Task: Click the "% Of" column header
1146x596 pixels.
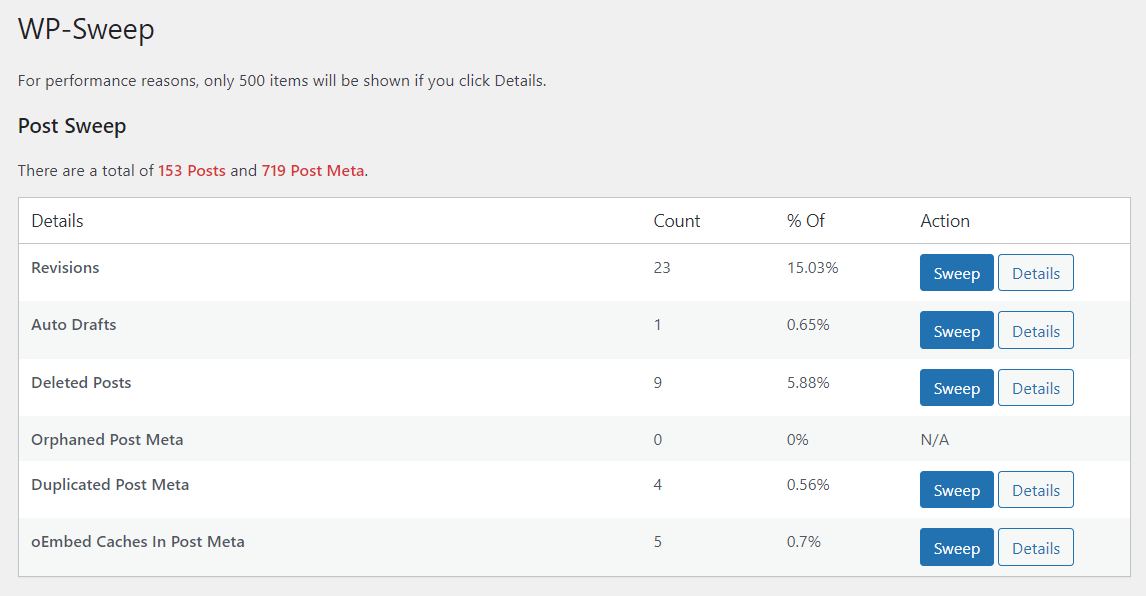Action: pos(806,221)
